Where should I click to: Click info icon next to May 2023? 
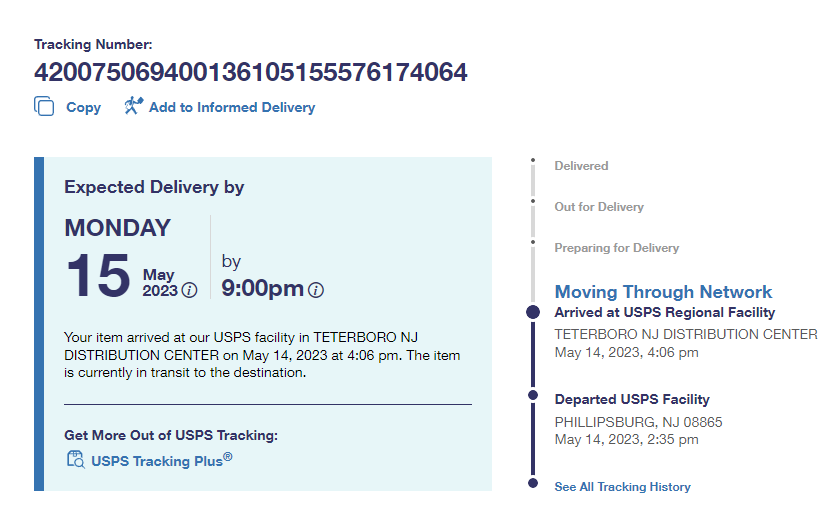click(x=189, y=290)
